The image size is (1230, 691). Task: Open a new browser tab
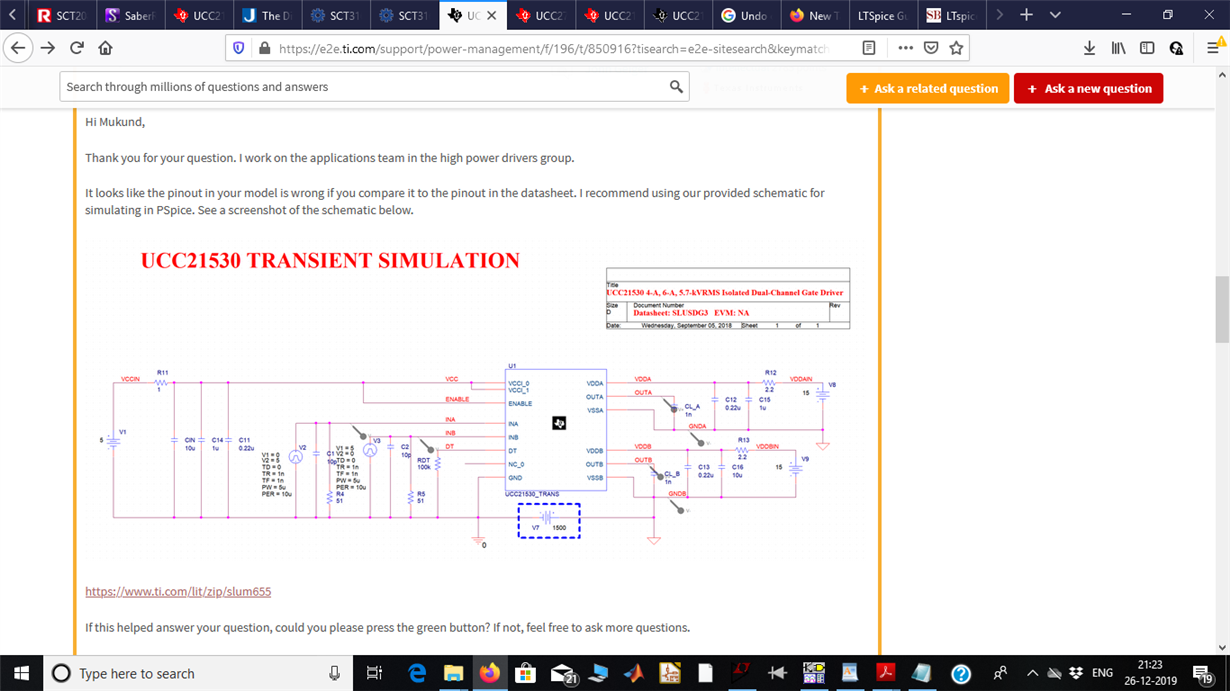tap(1026, 15)
